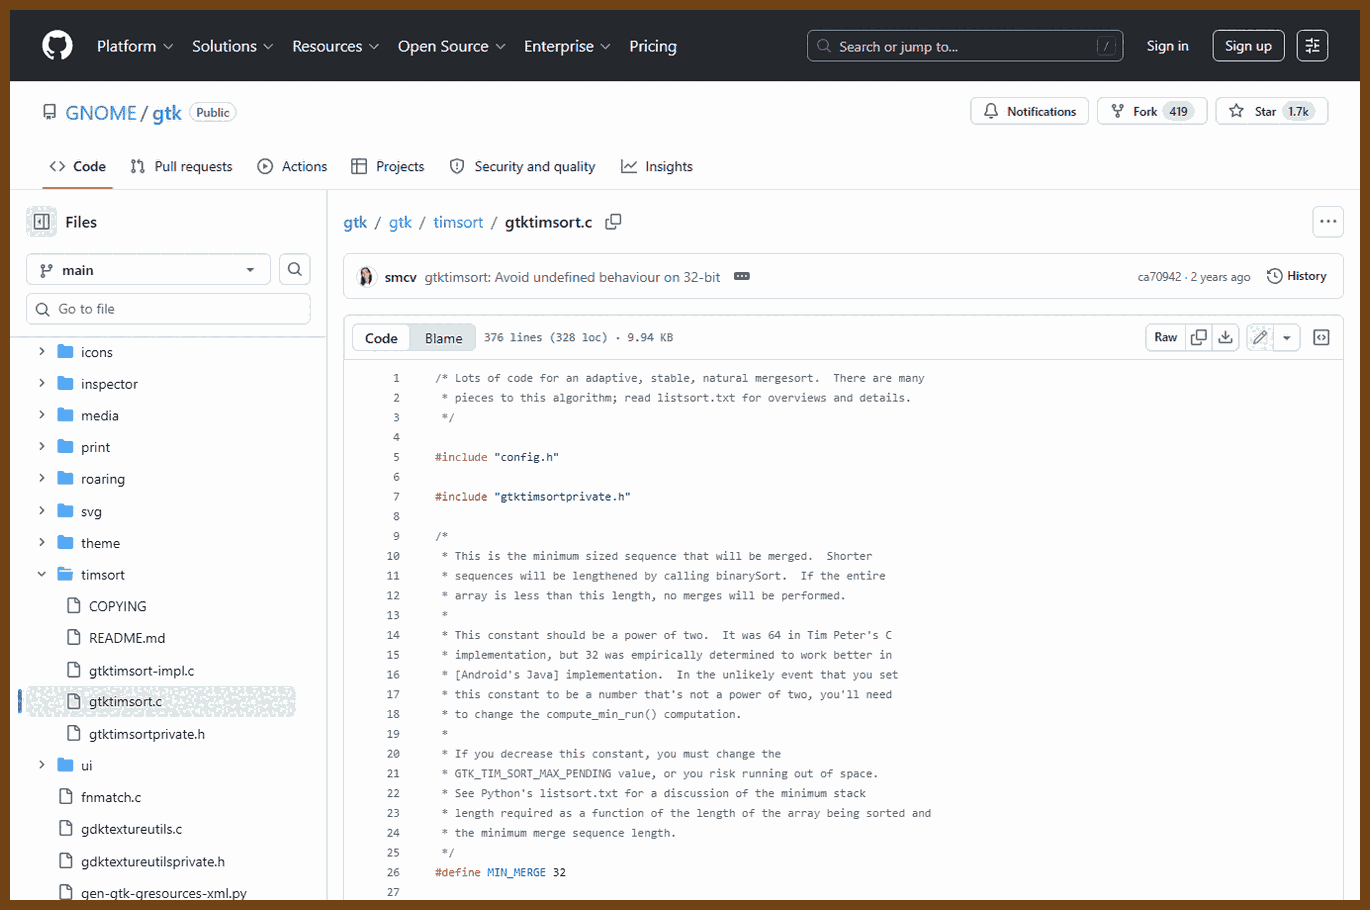The width and height of the screenshot is (1370, 910).
Task: Open the GitHub home logo
Action: (x=57, y=46)
